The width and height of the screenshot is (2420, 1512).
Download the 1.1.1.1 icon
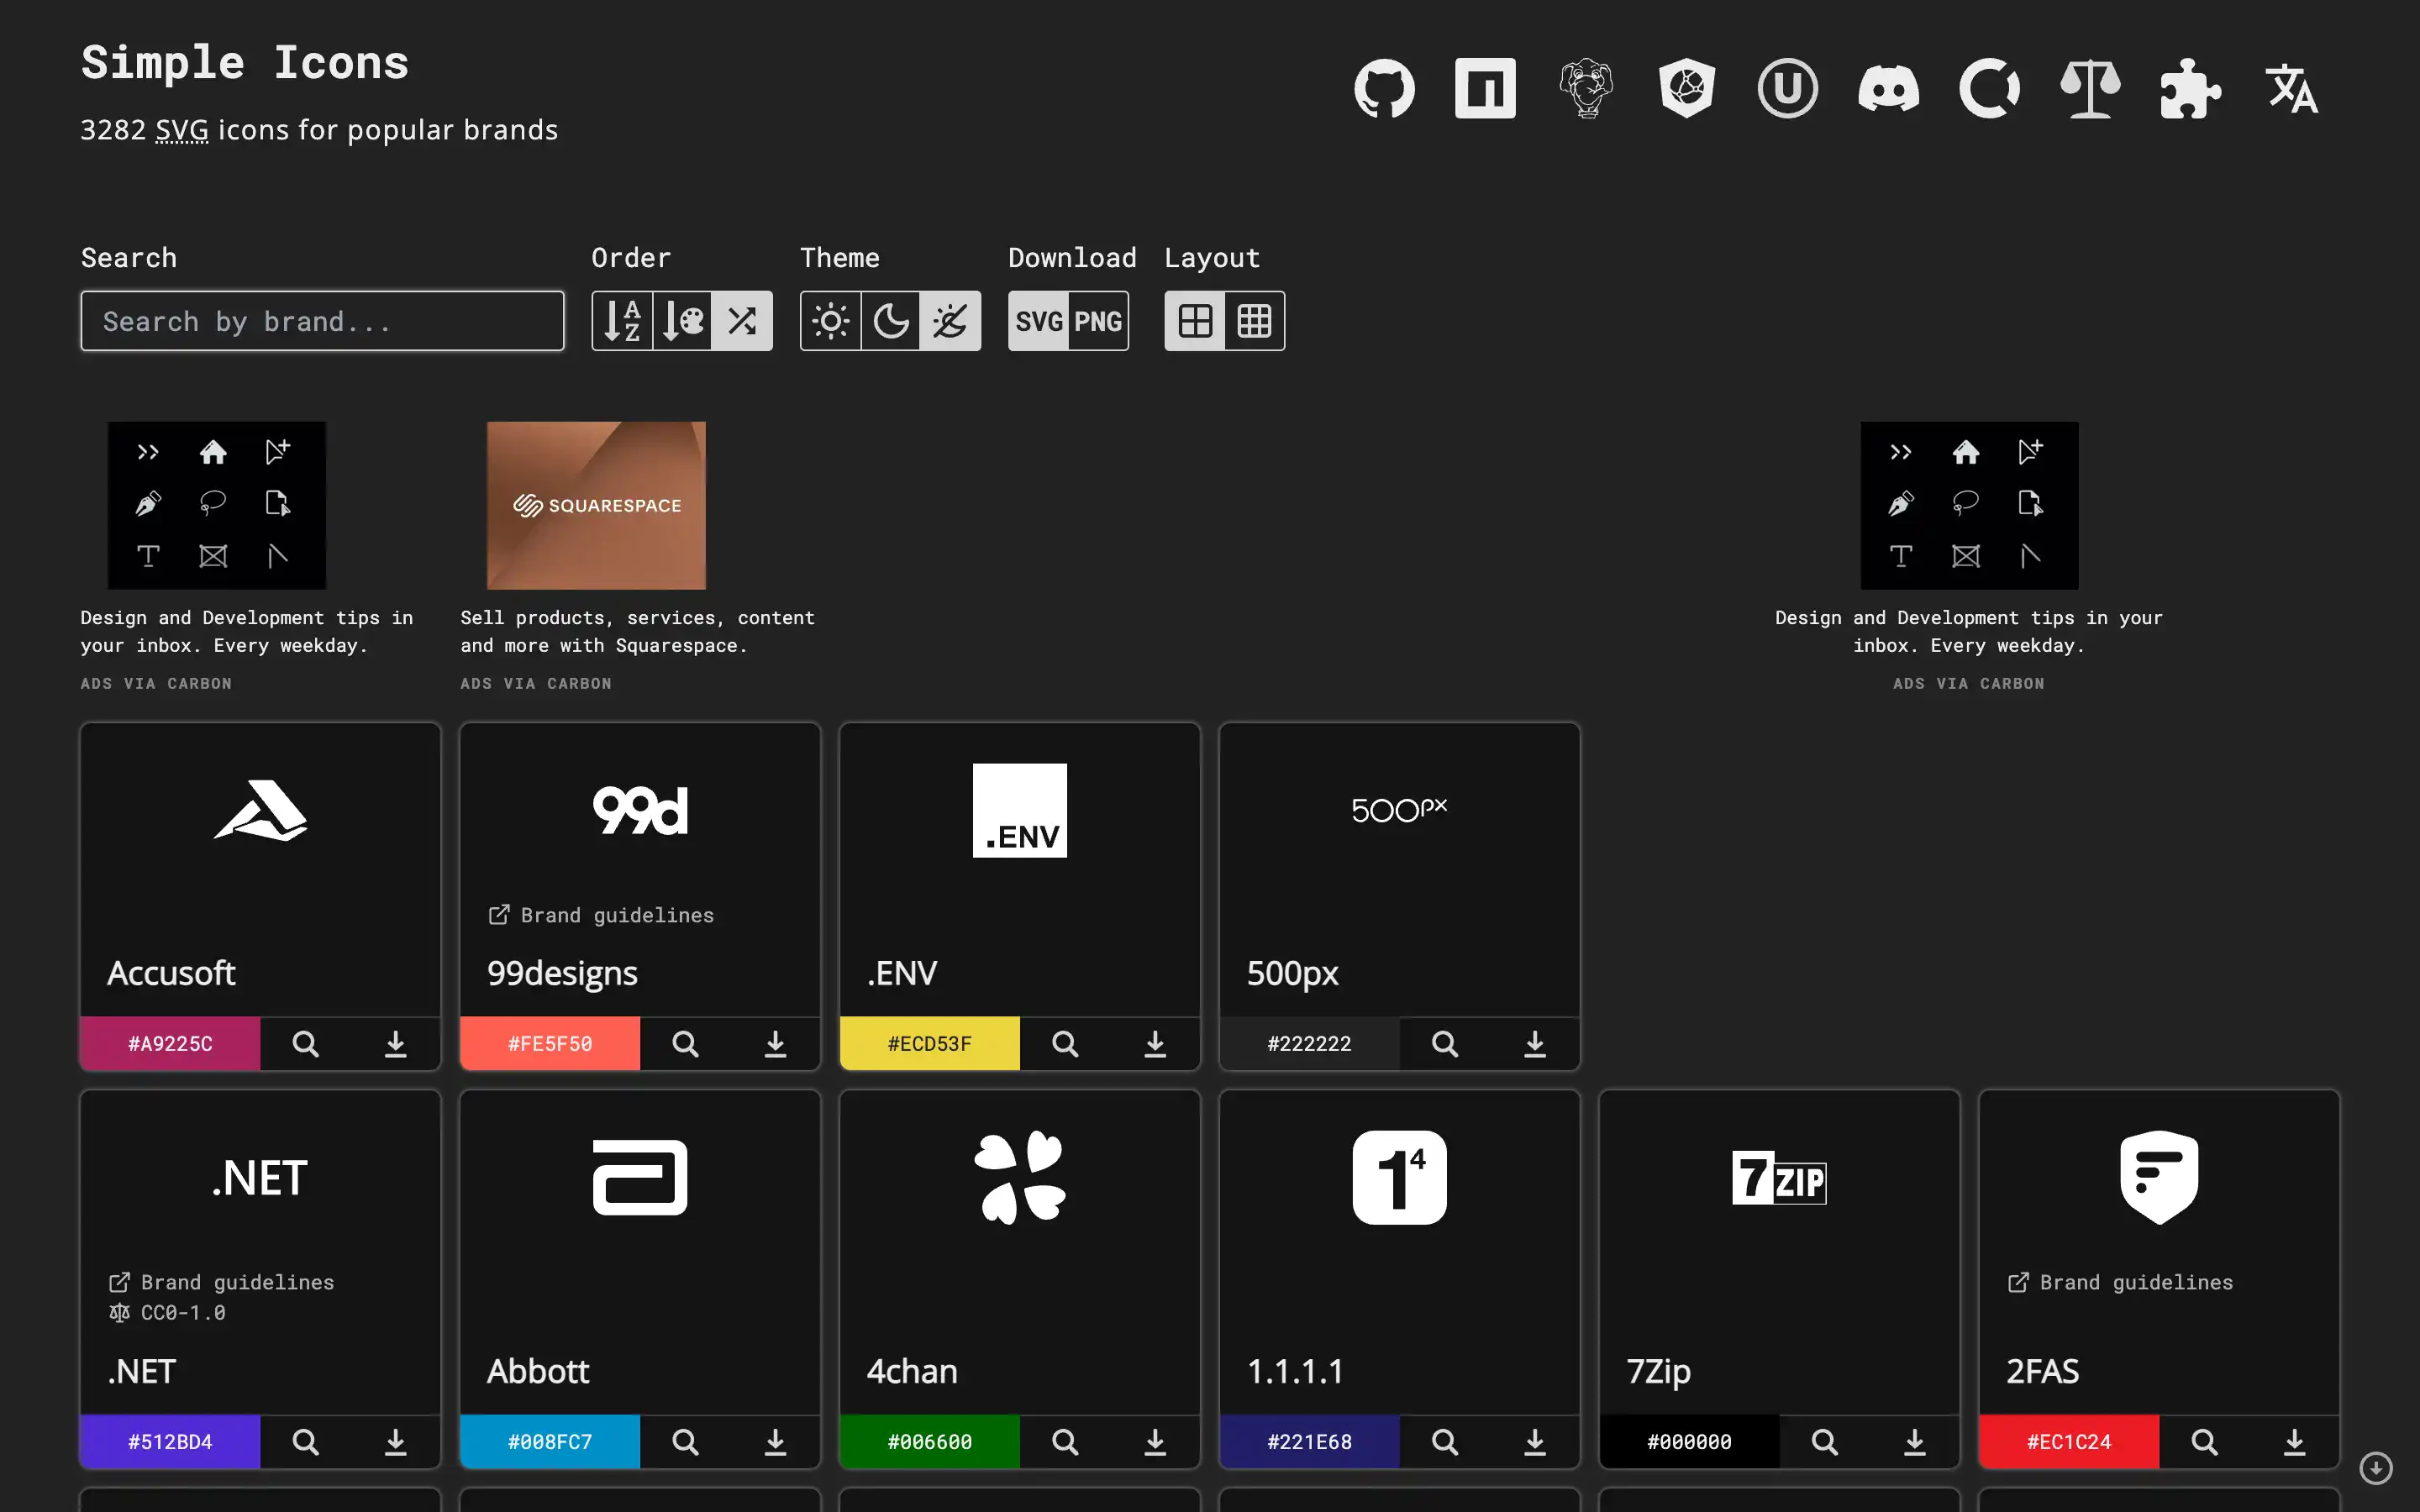(1535, 1442)
